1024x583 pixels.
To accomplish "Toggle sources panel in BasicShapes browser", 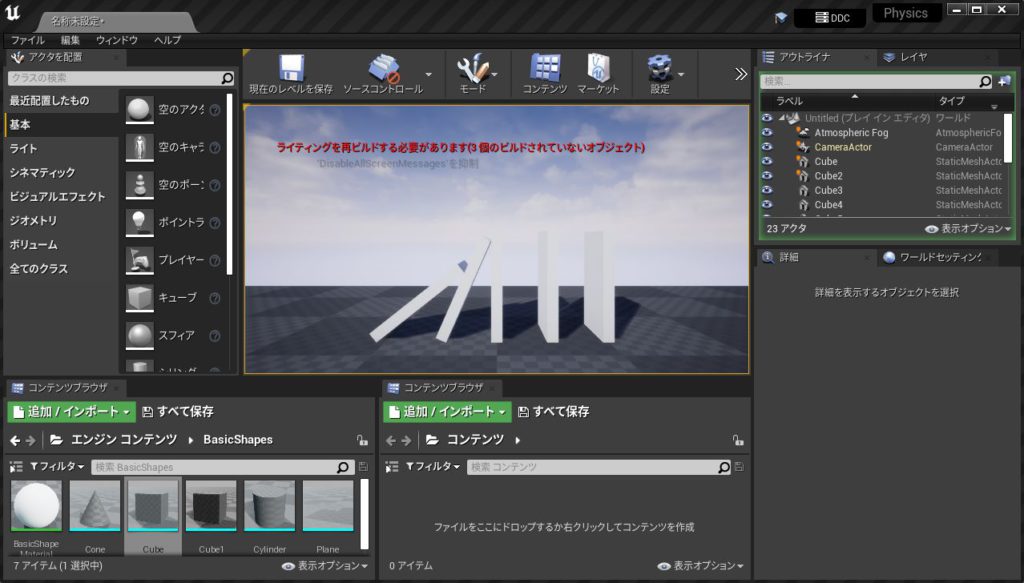I will (x=16, y=467).
